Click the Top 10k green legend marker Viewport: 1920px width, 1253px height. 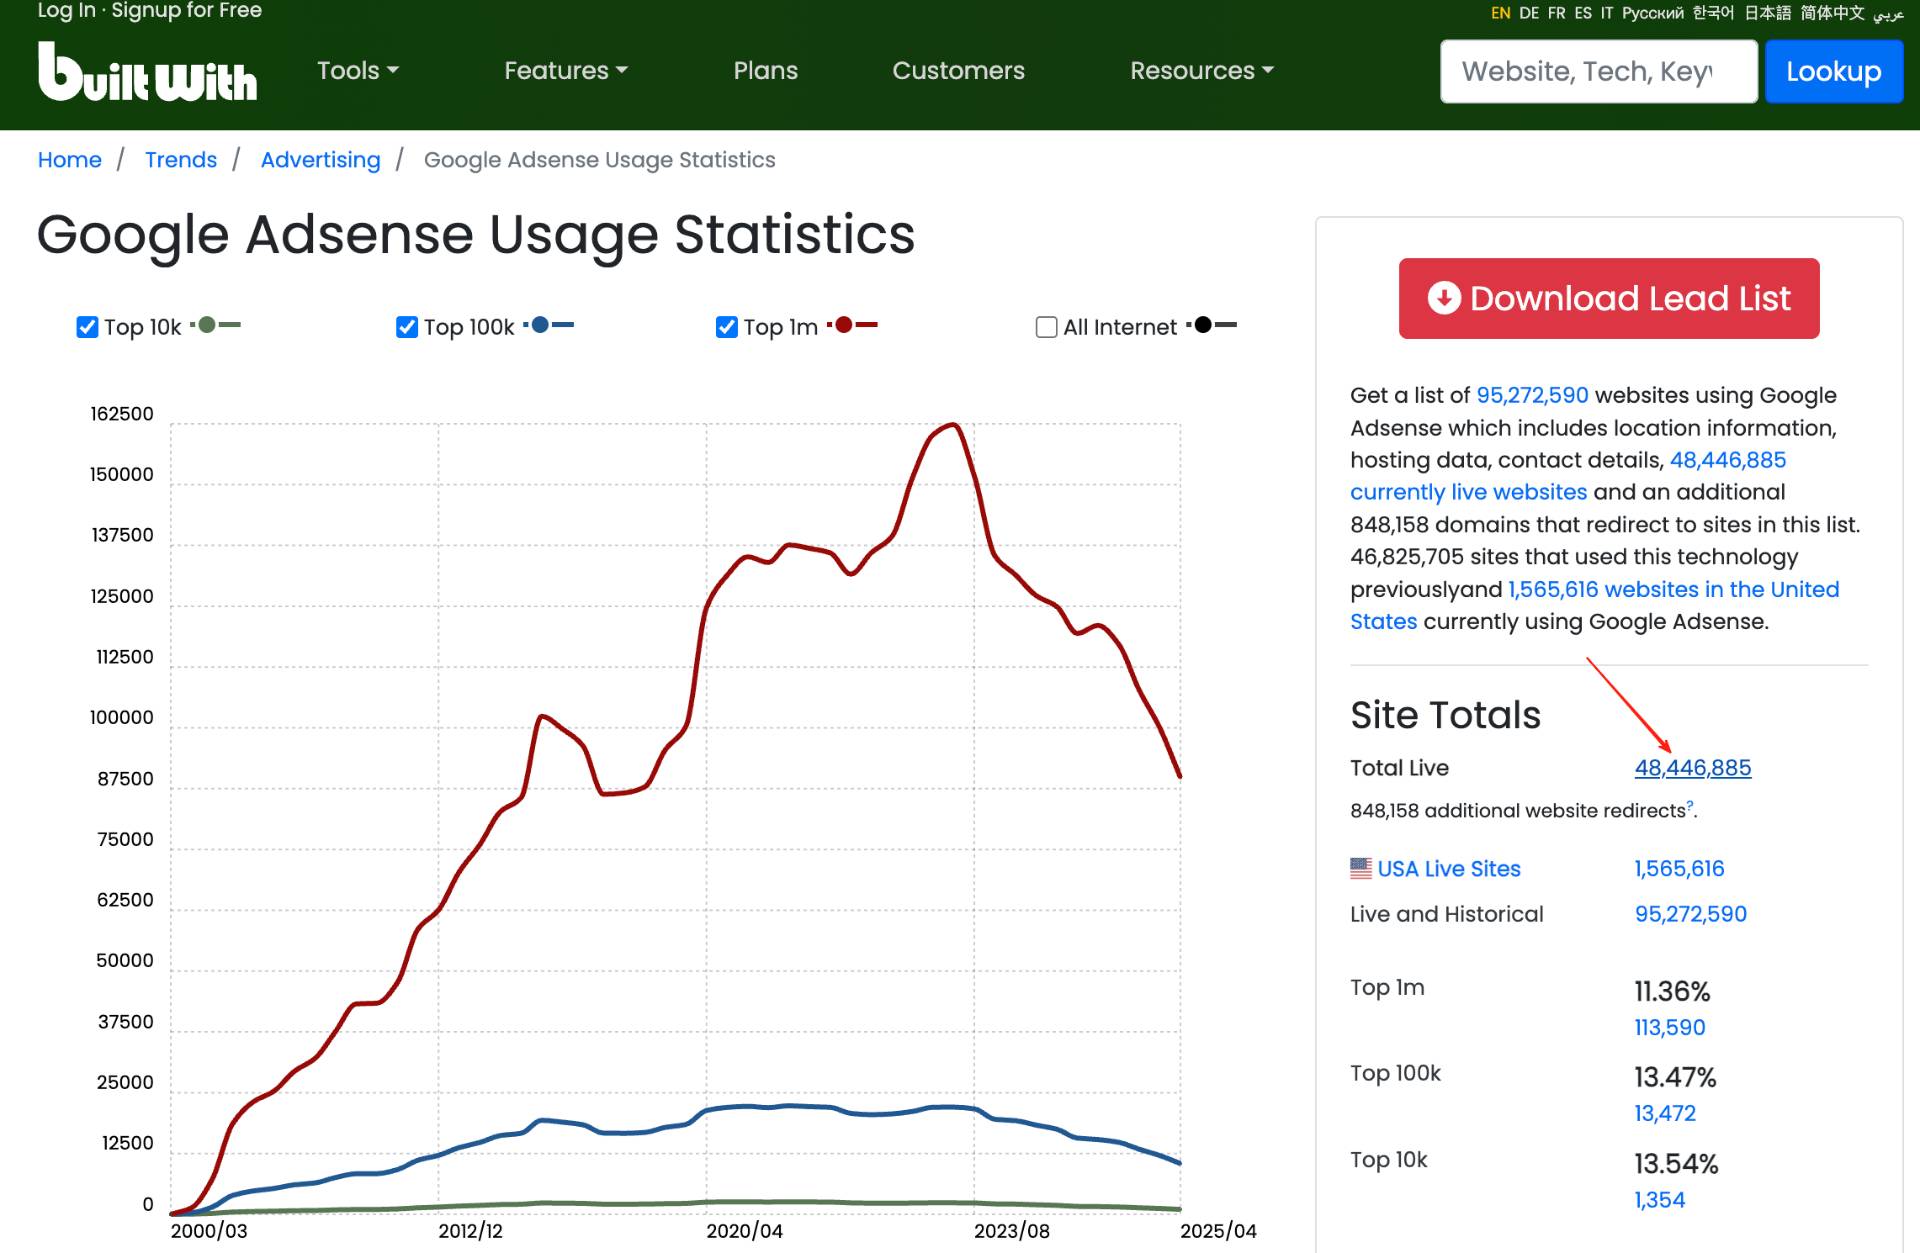(216, 325)
